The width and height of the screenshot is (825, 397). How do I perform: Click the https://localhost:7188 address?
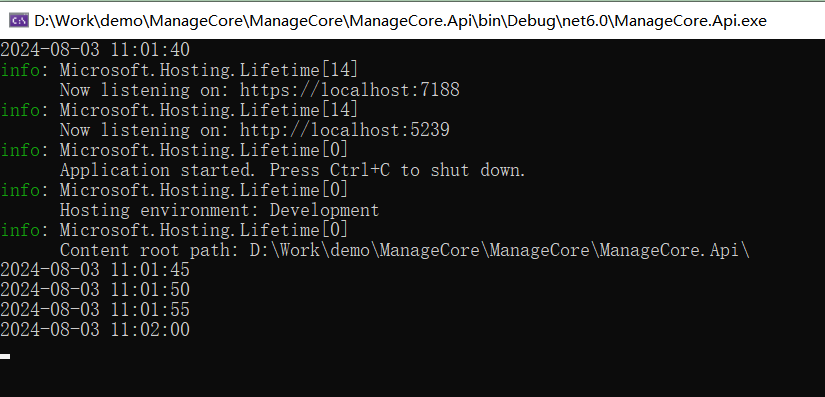click(350, 90)
